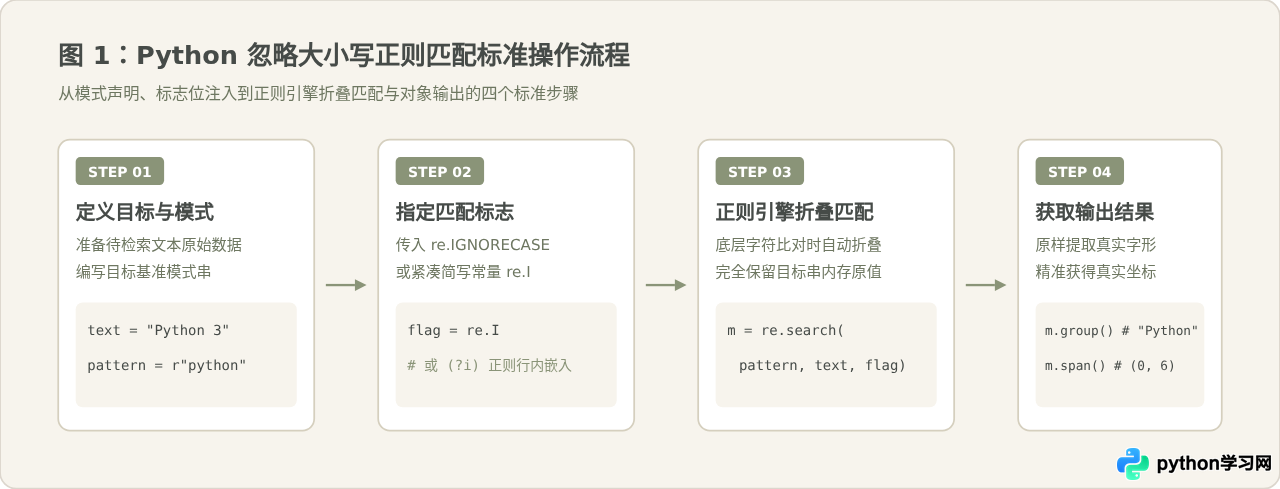
Task: Click the figure title "图 1：Python 忽略大小写正则匹配标准操作流程"
Action: [x=344, y=55]
